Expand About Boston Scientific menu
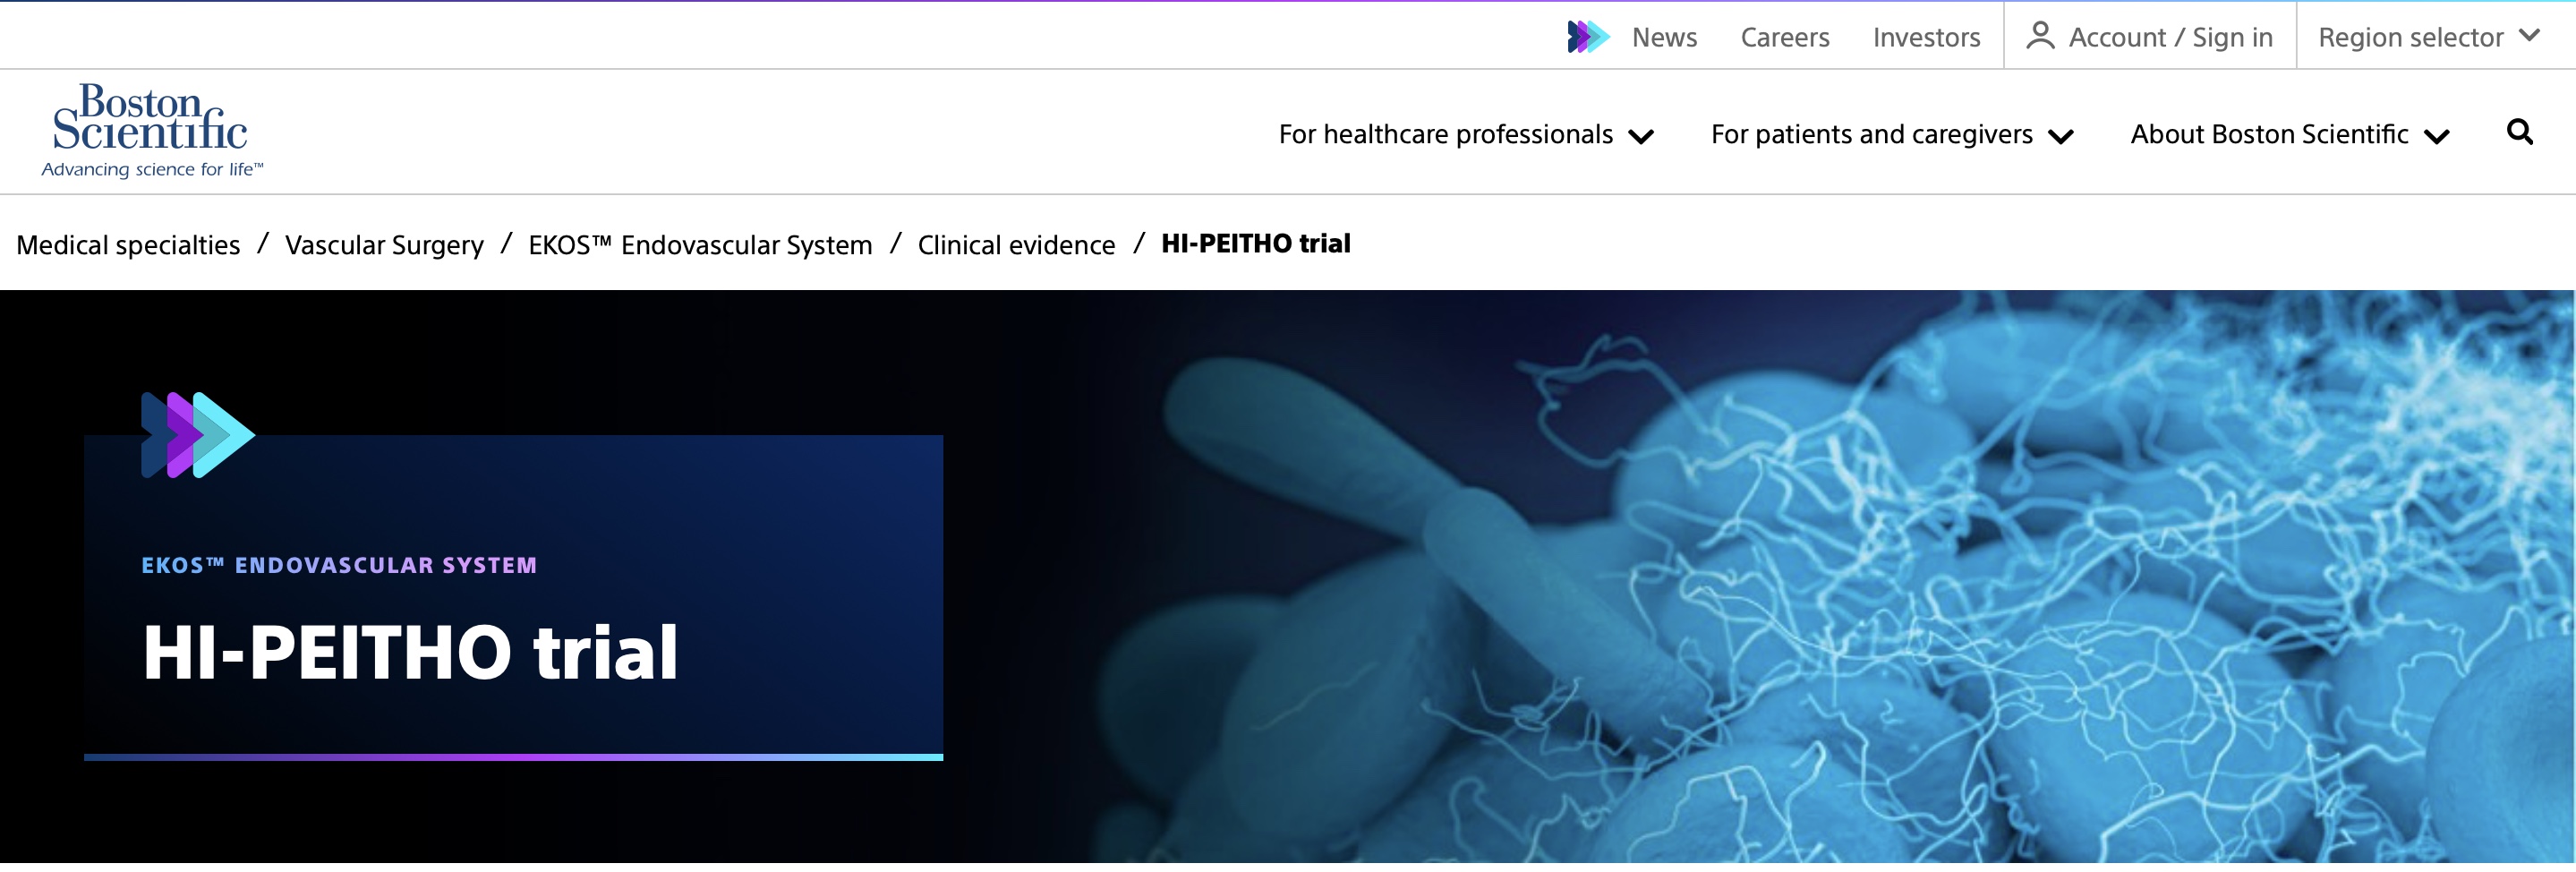Screen dimensions: 2576x872 [x=2290, y=134]
